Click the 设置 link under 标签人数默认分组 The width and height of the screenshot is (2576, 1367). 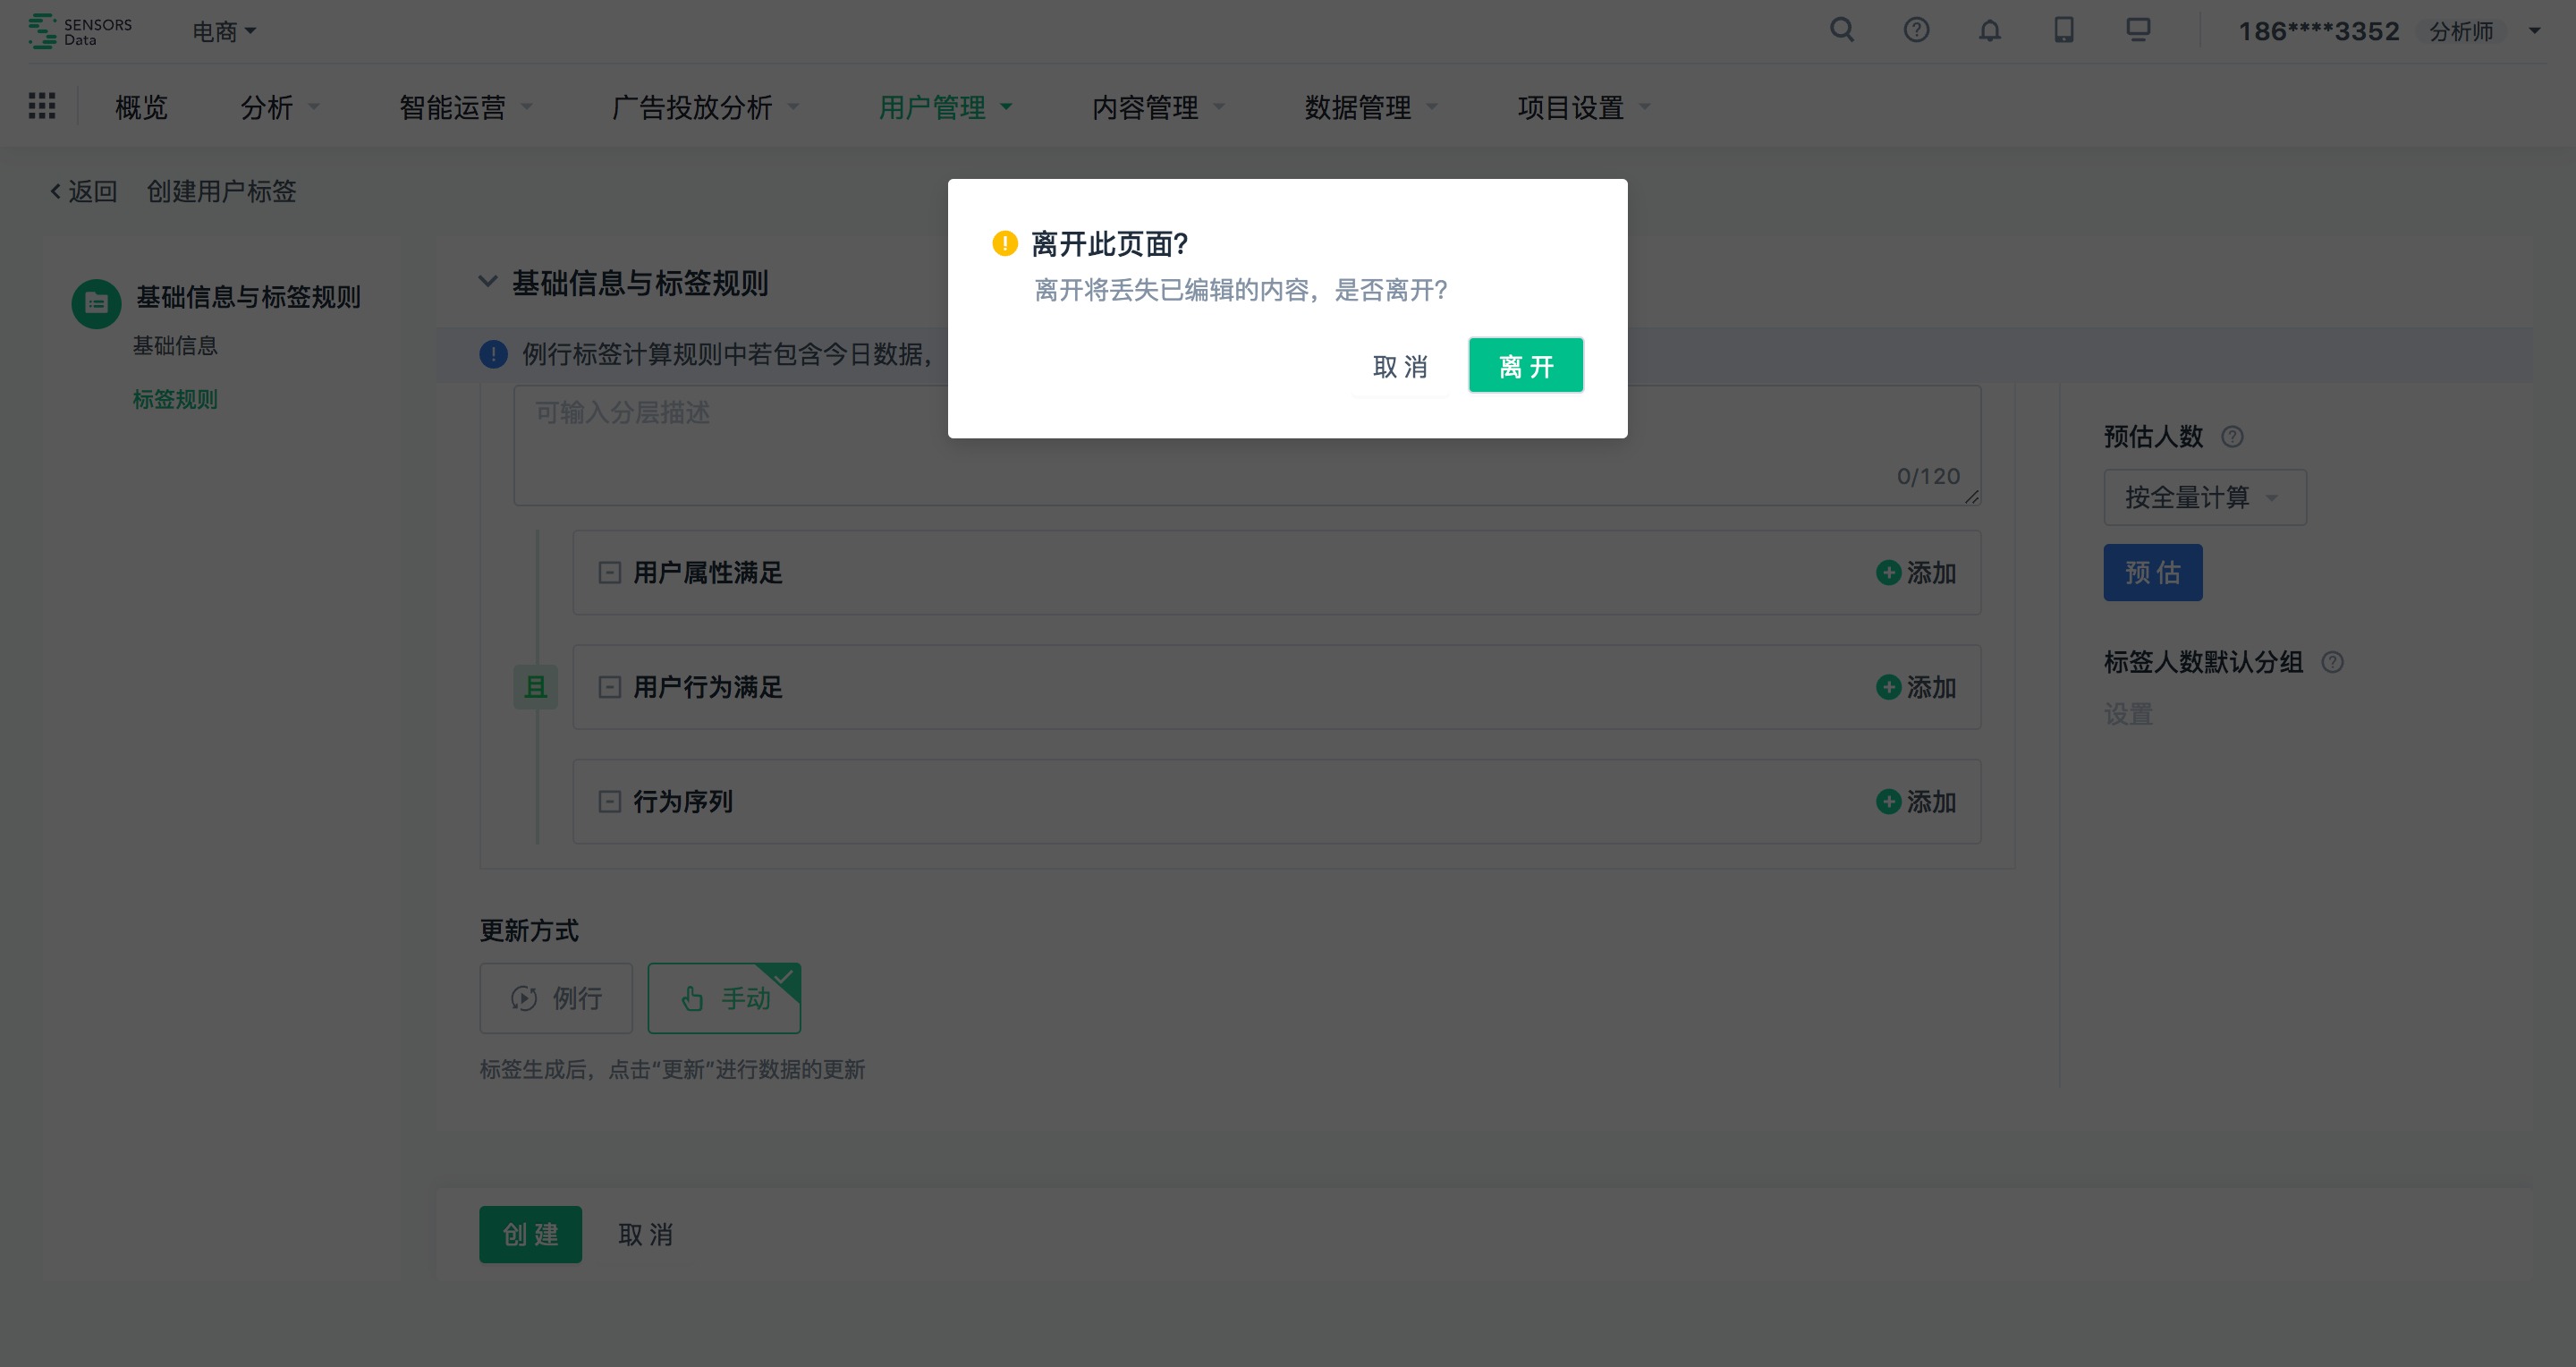click(x=2128, y=714)
